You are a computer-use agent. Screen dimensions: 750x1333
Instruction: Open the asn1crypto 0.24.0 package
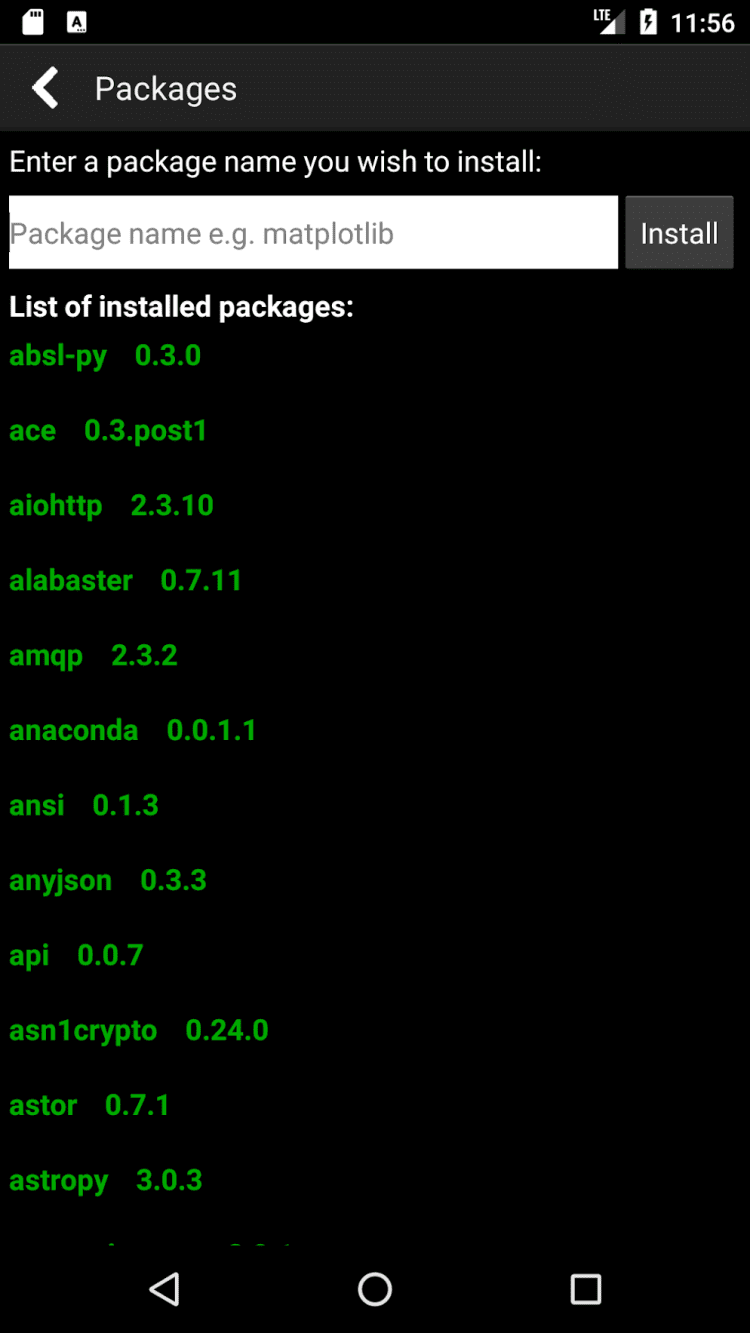[x=139, y=1030]
